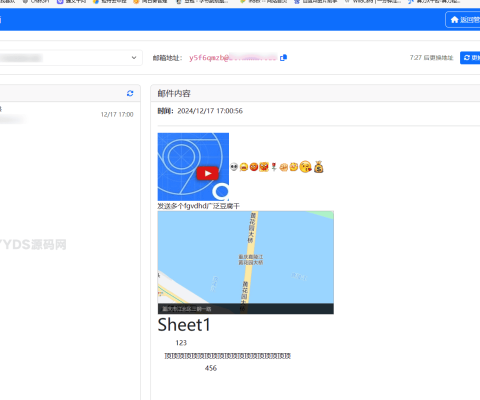The height and width of the screenshot is (400, 480).
Task: Click the skull emoji in the email
Action: coord(234,167)
